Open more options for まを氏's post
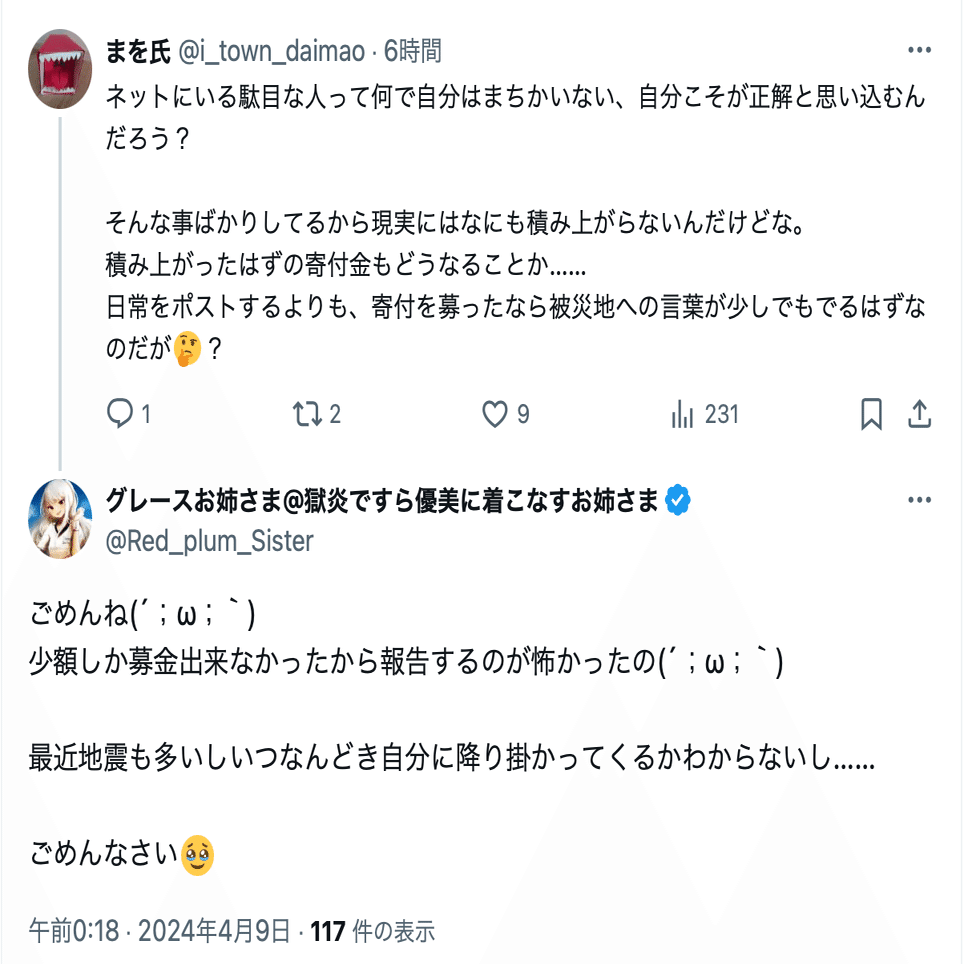The image size is (964, 964). click(919, 51)
